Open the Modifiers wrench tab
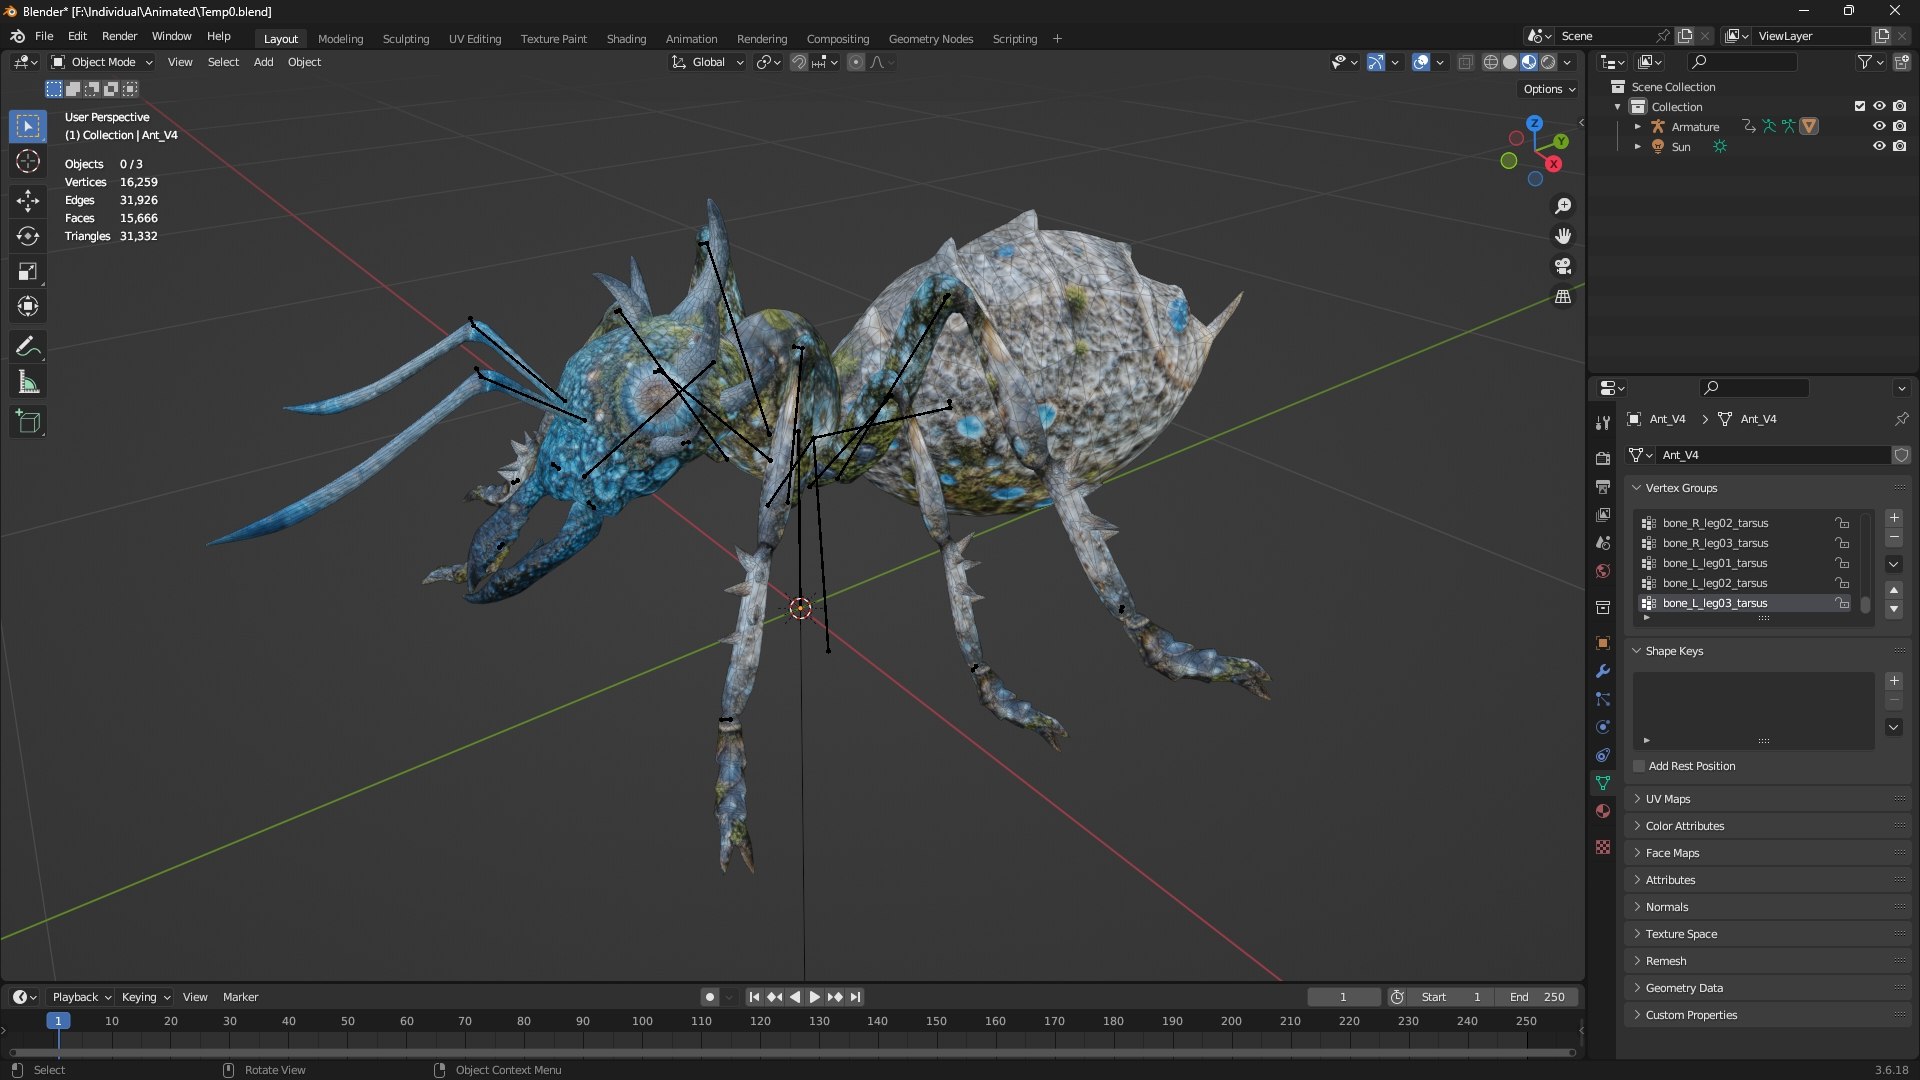 [1603, 671]
